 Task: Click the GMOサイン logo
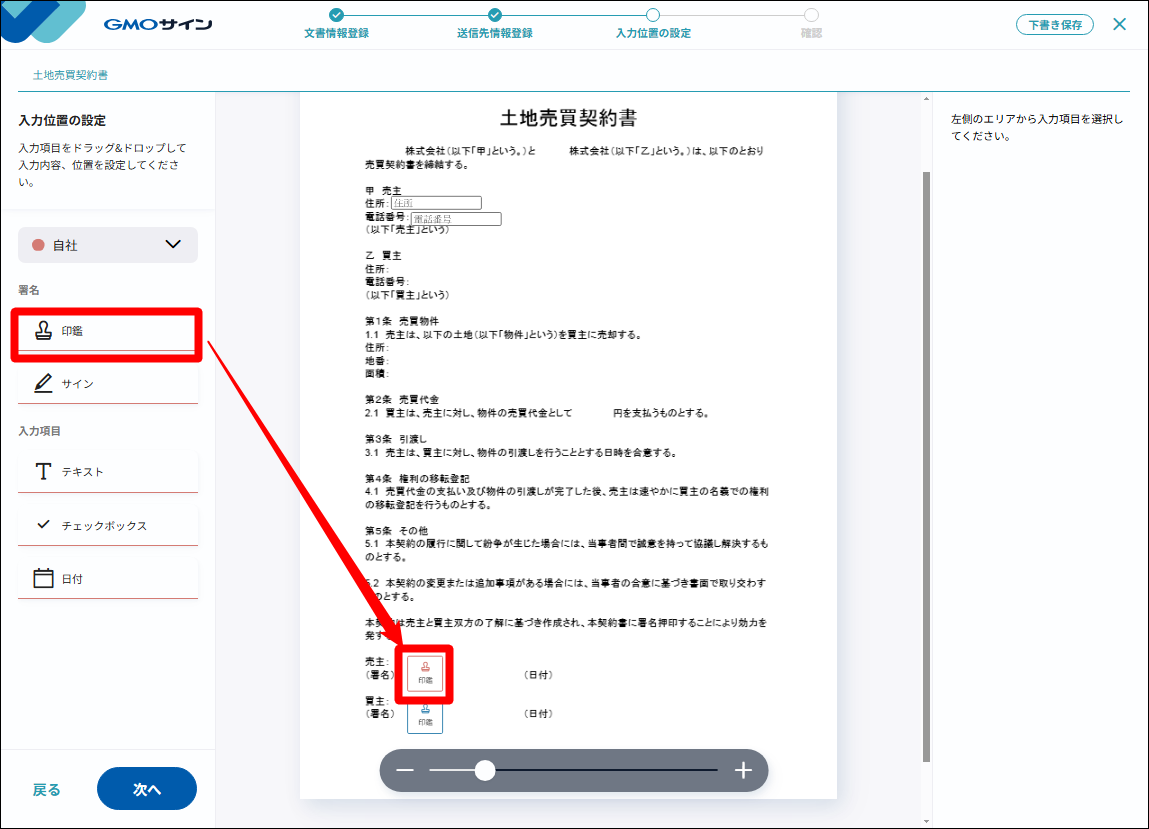[x=158, y=24]
